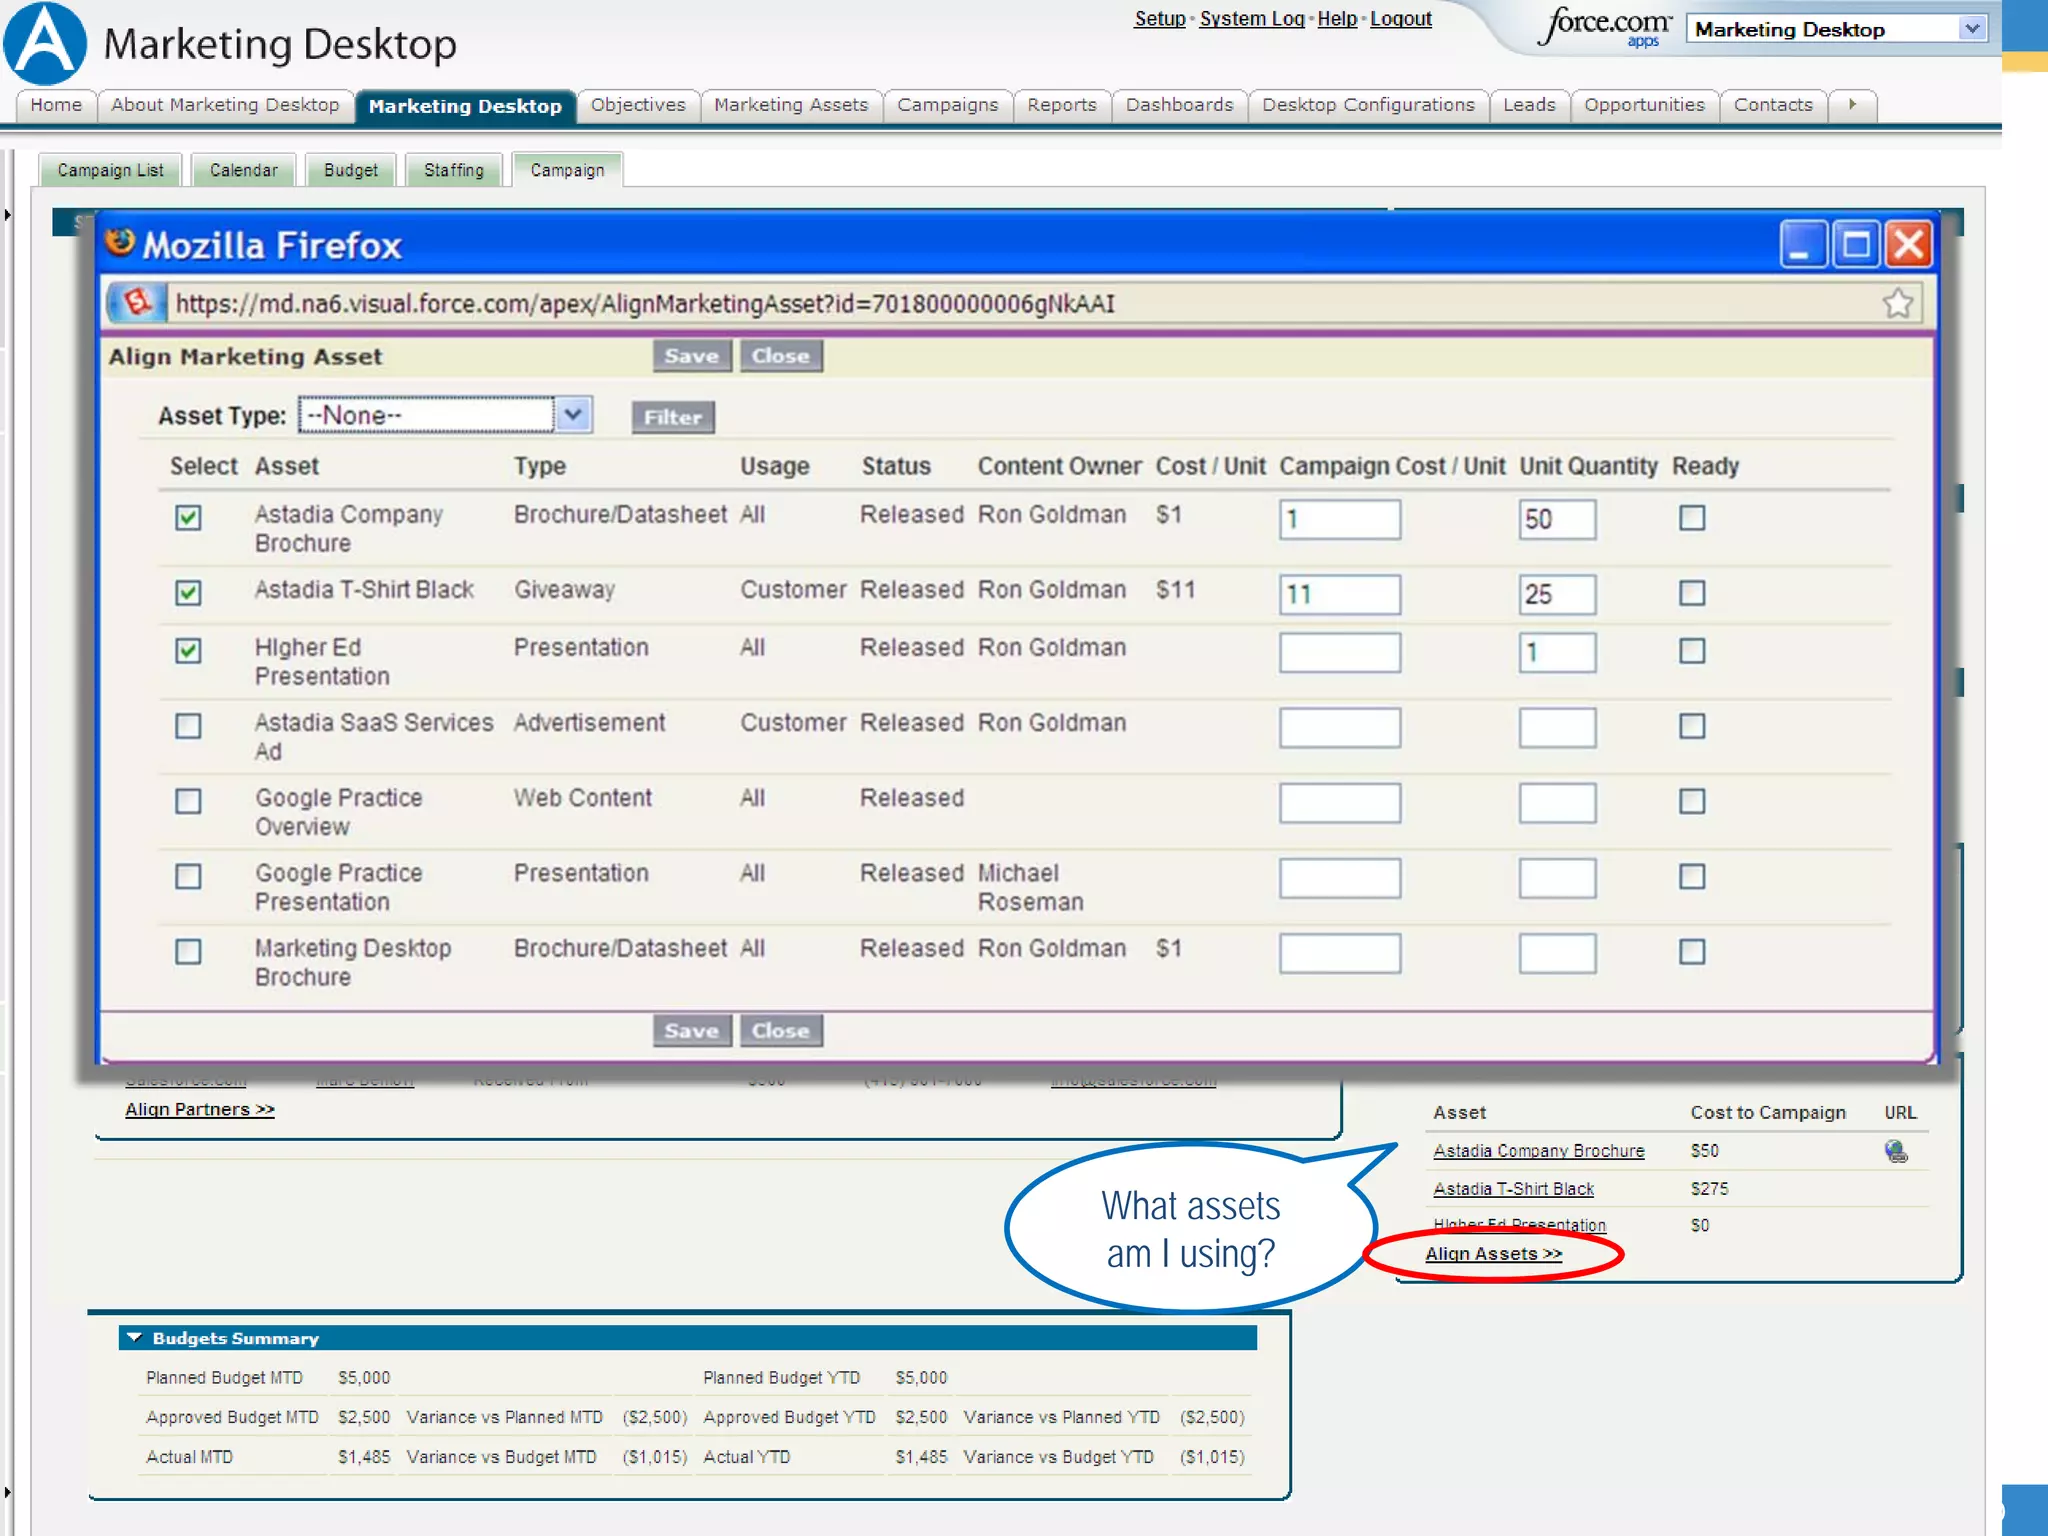Maximize the Mozilla Firefox popup window
The width and height of the screenshot is (2048, 1536).
click(x=1856, y=245)
